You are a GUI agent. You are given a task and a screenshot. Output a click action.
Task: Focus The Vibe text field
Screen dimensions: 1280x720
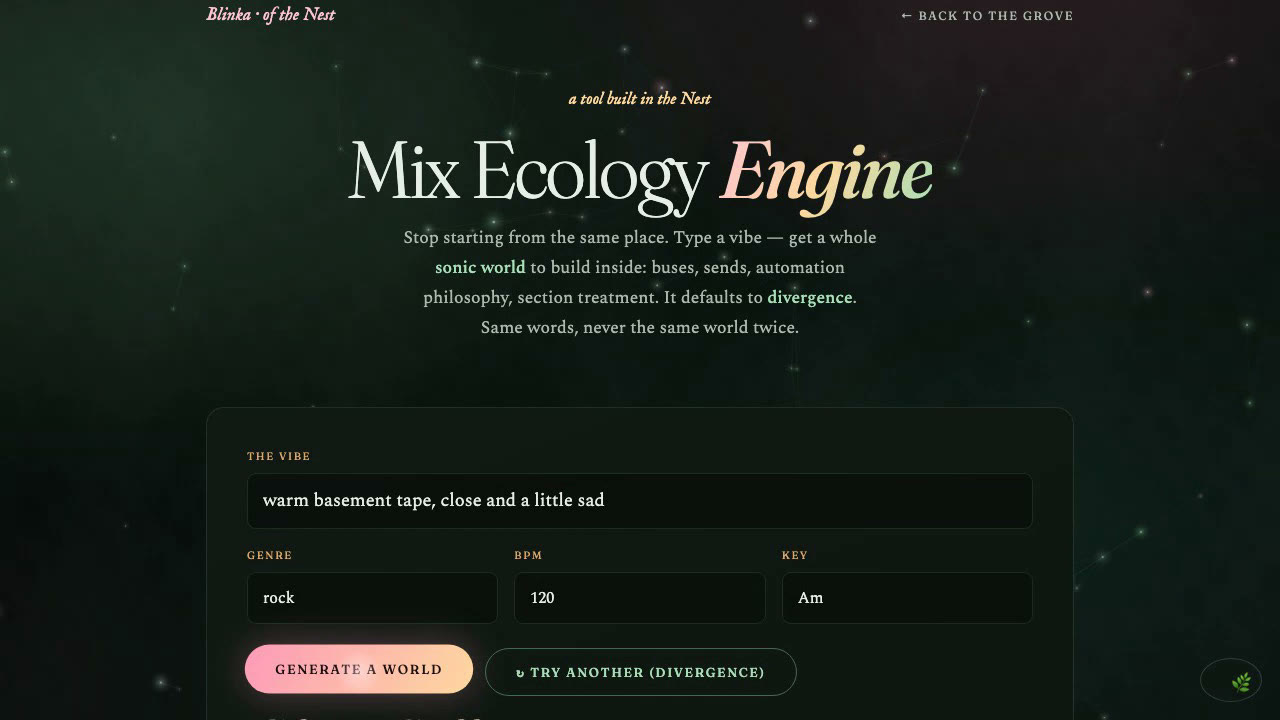(x=640, y=501)
